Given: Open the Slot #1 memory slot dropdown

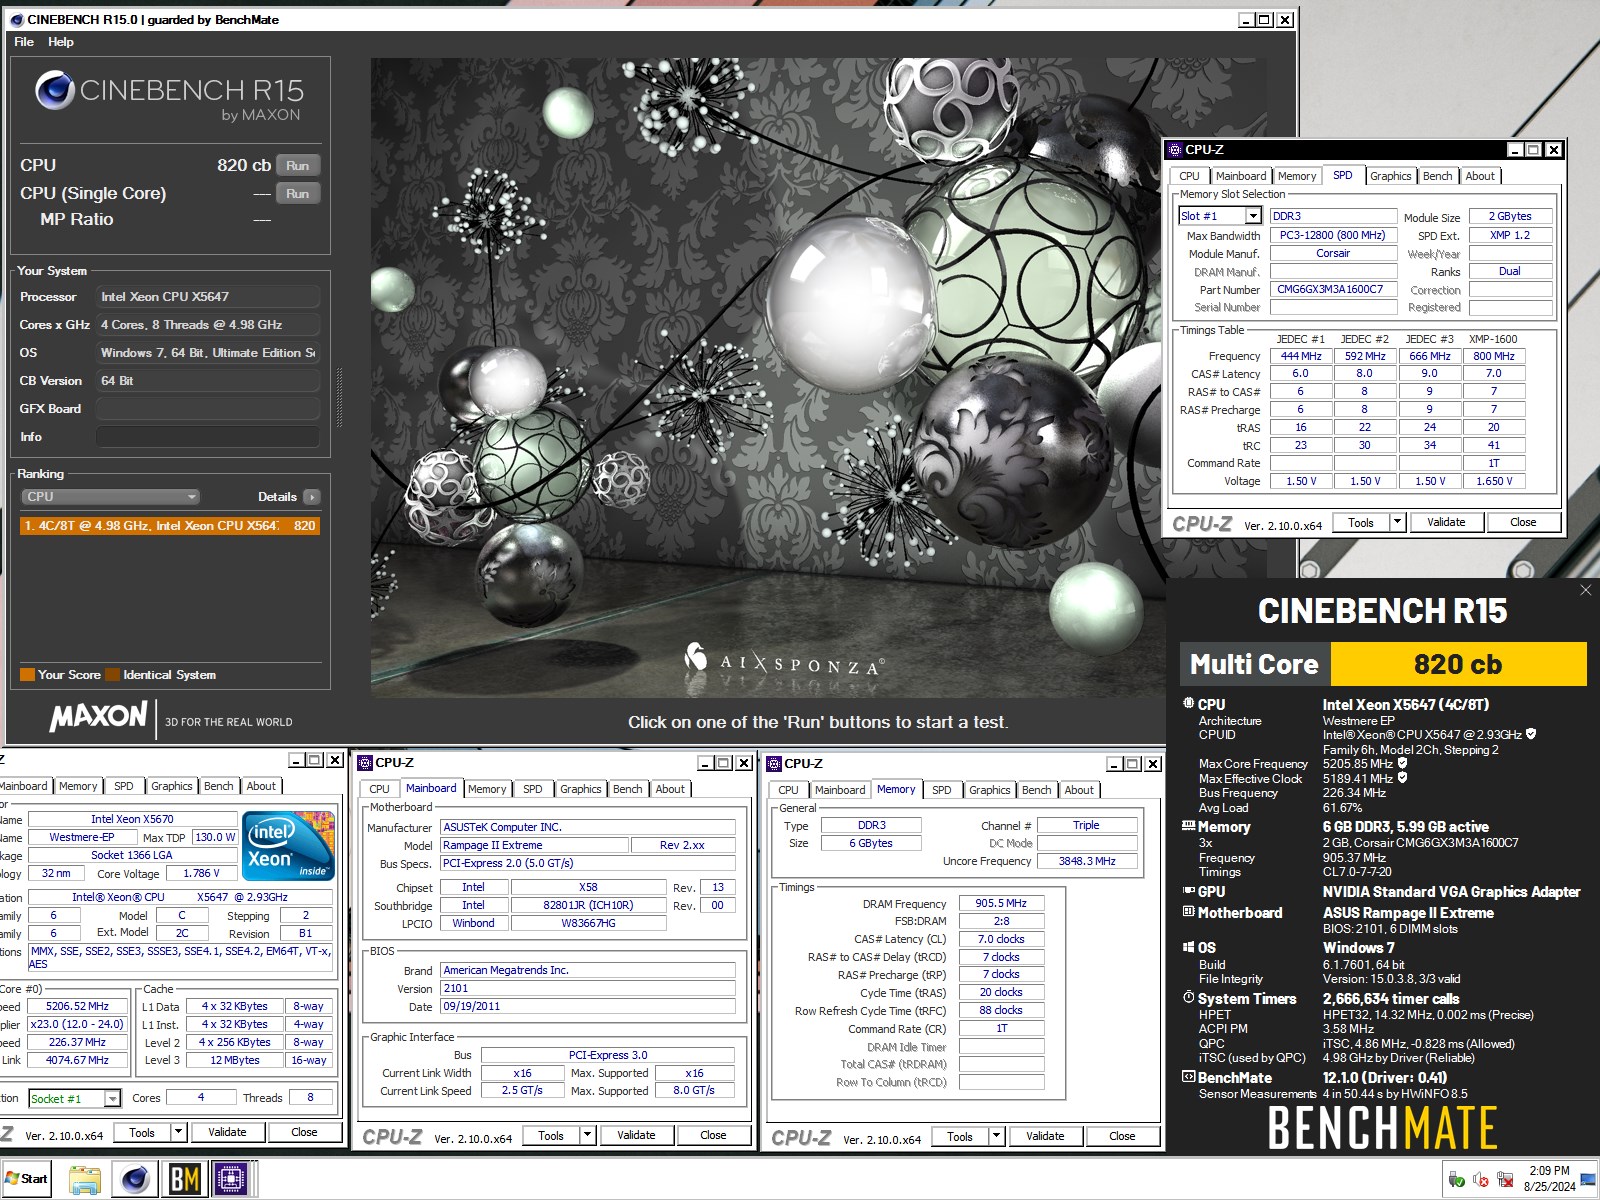Looking at the screenshot, I should [x=1252, y=216].
